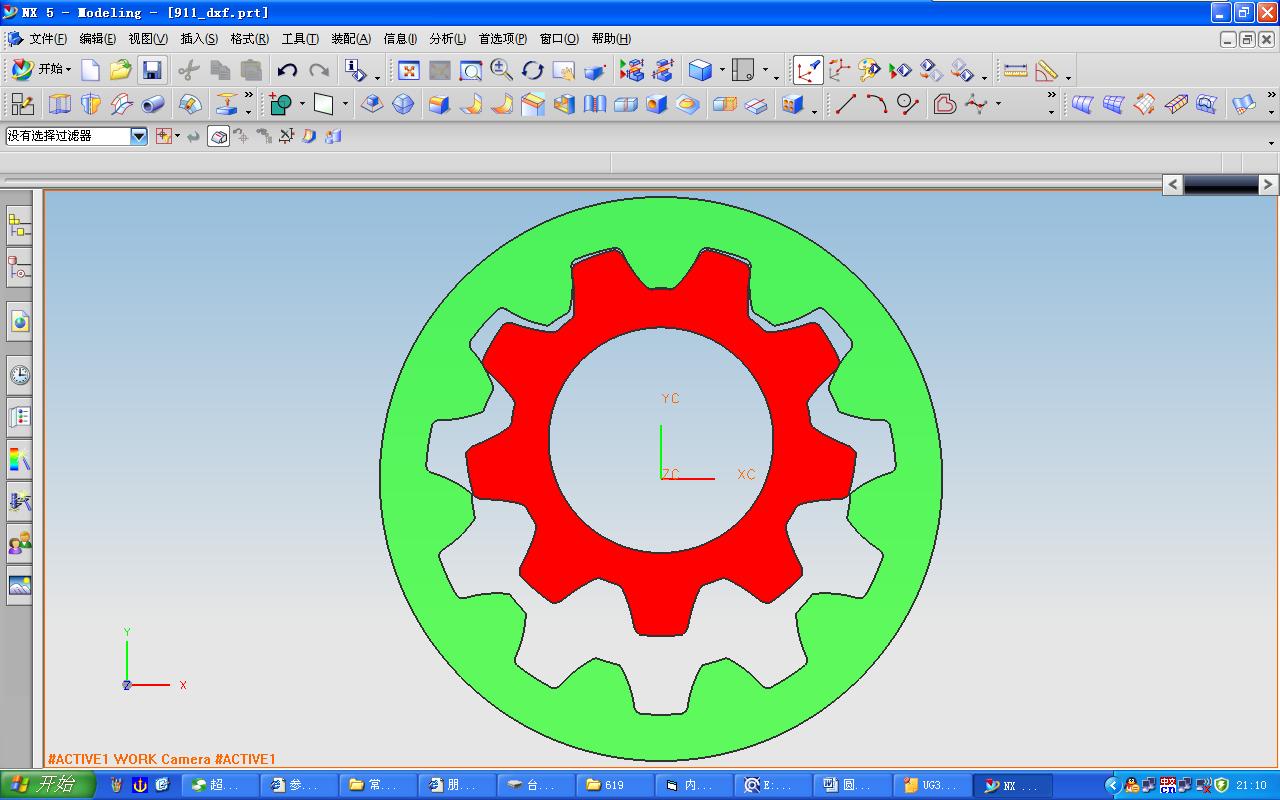Undo the last action
The height and width of the screenshot is (800, 1280).
288,70
